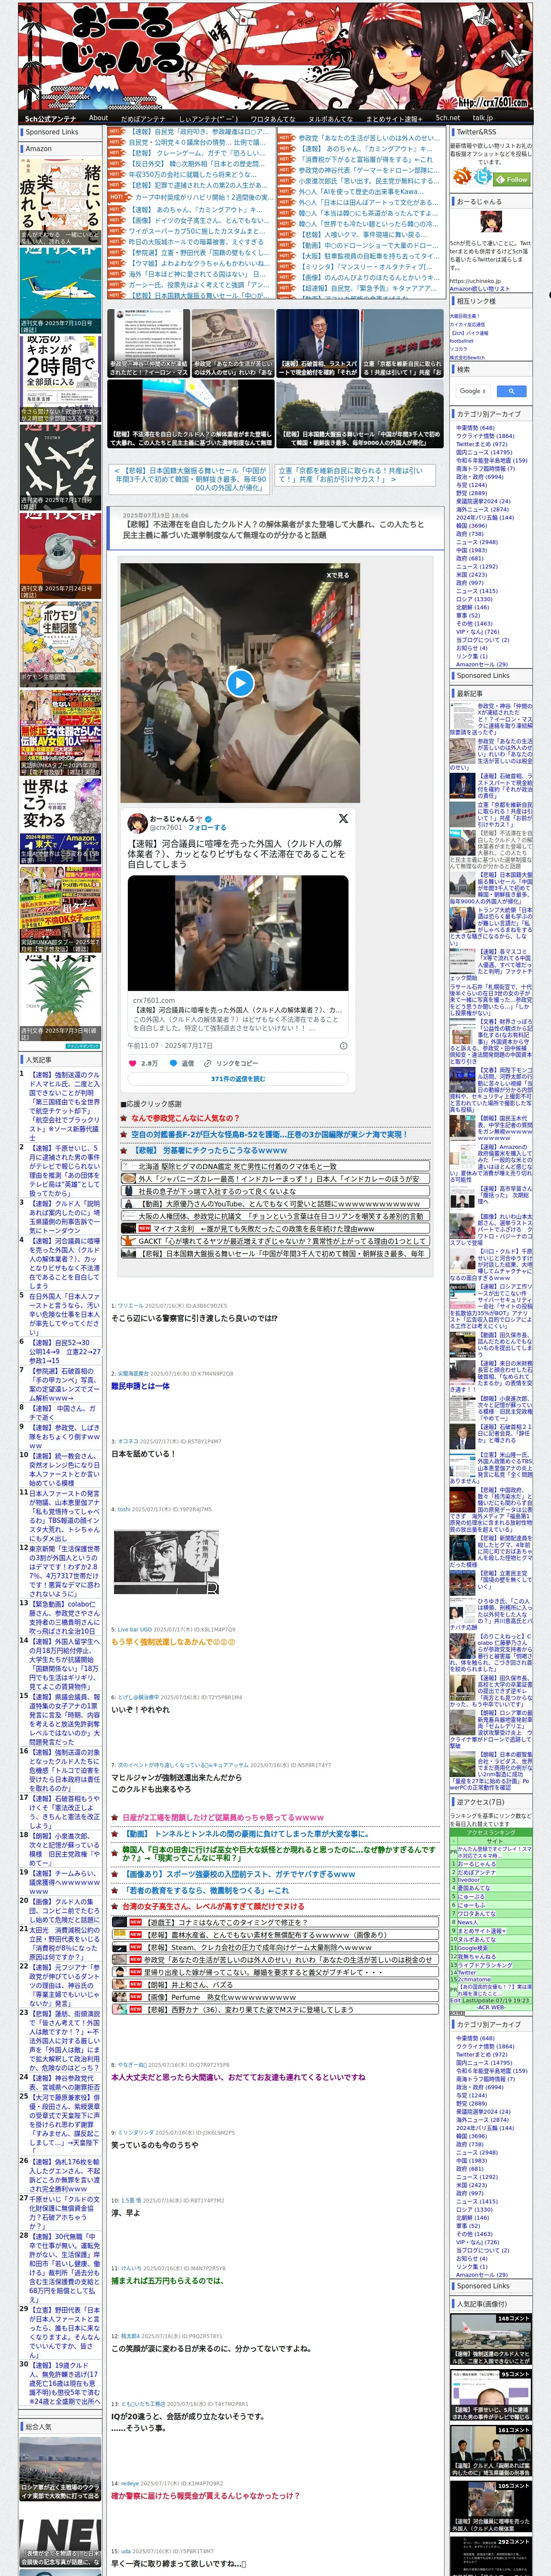Click the blue Google search magnifier button
The image size is (551, 2576).
point(511,391)
